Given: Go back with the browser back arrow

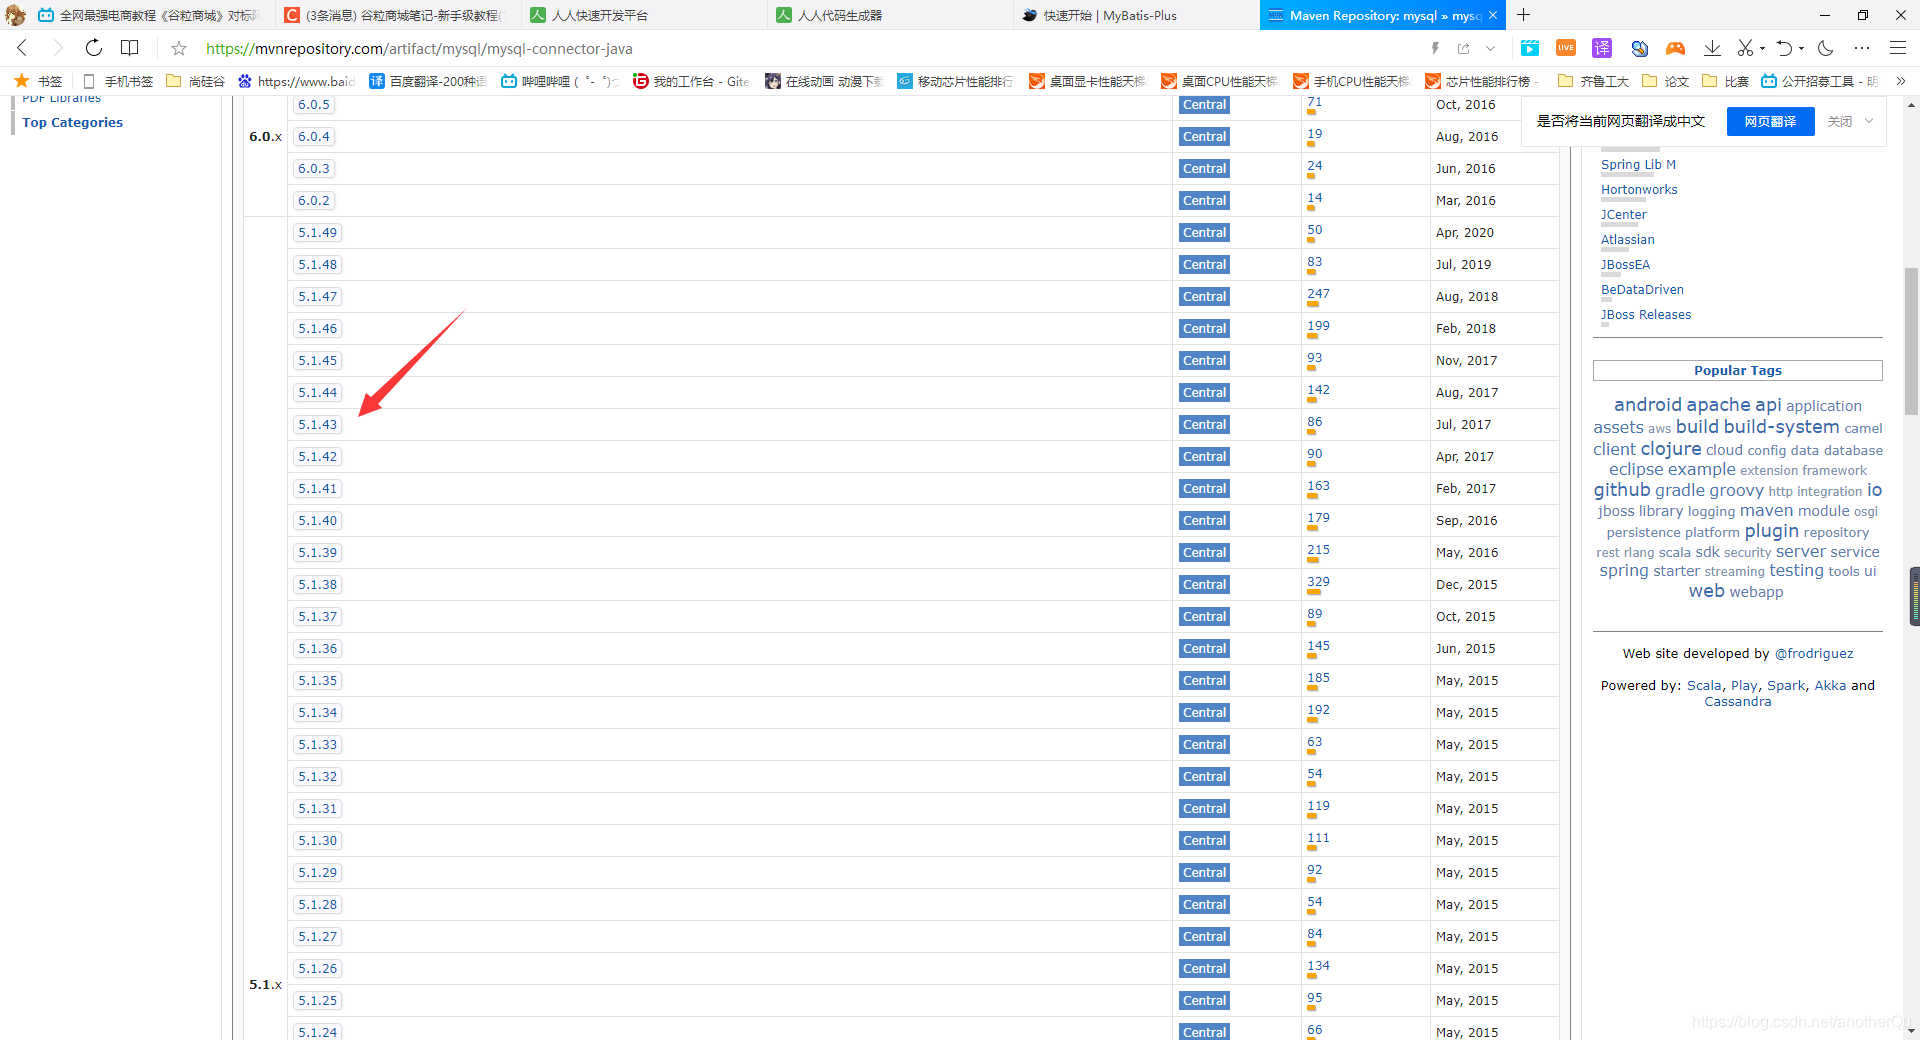Looking at the screenshot, I should [x=22, y=48].
